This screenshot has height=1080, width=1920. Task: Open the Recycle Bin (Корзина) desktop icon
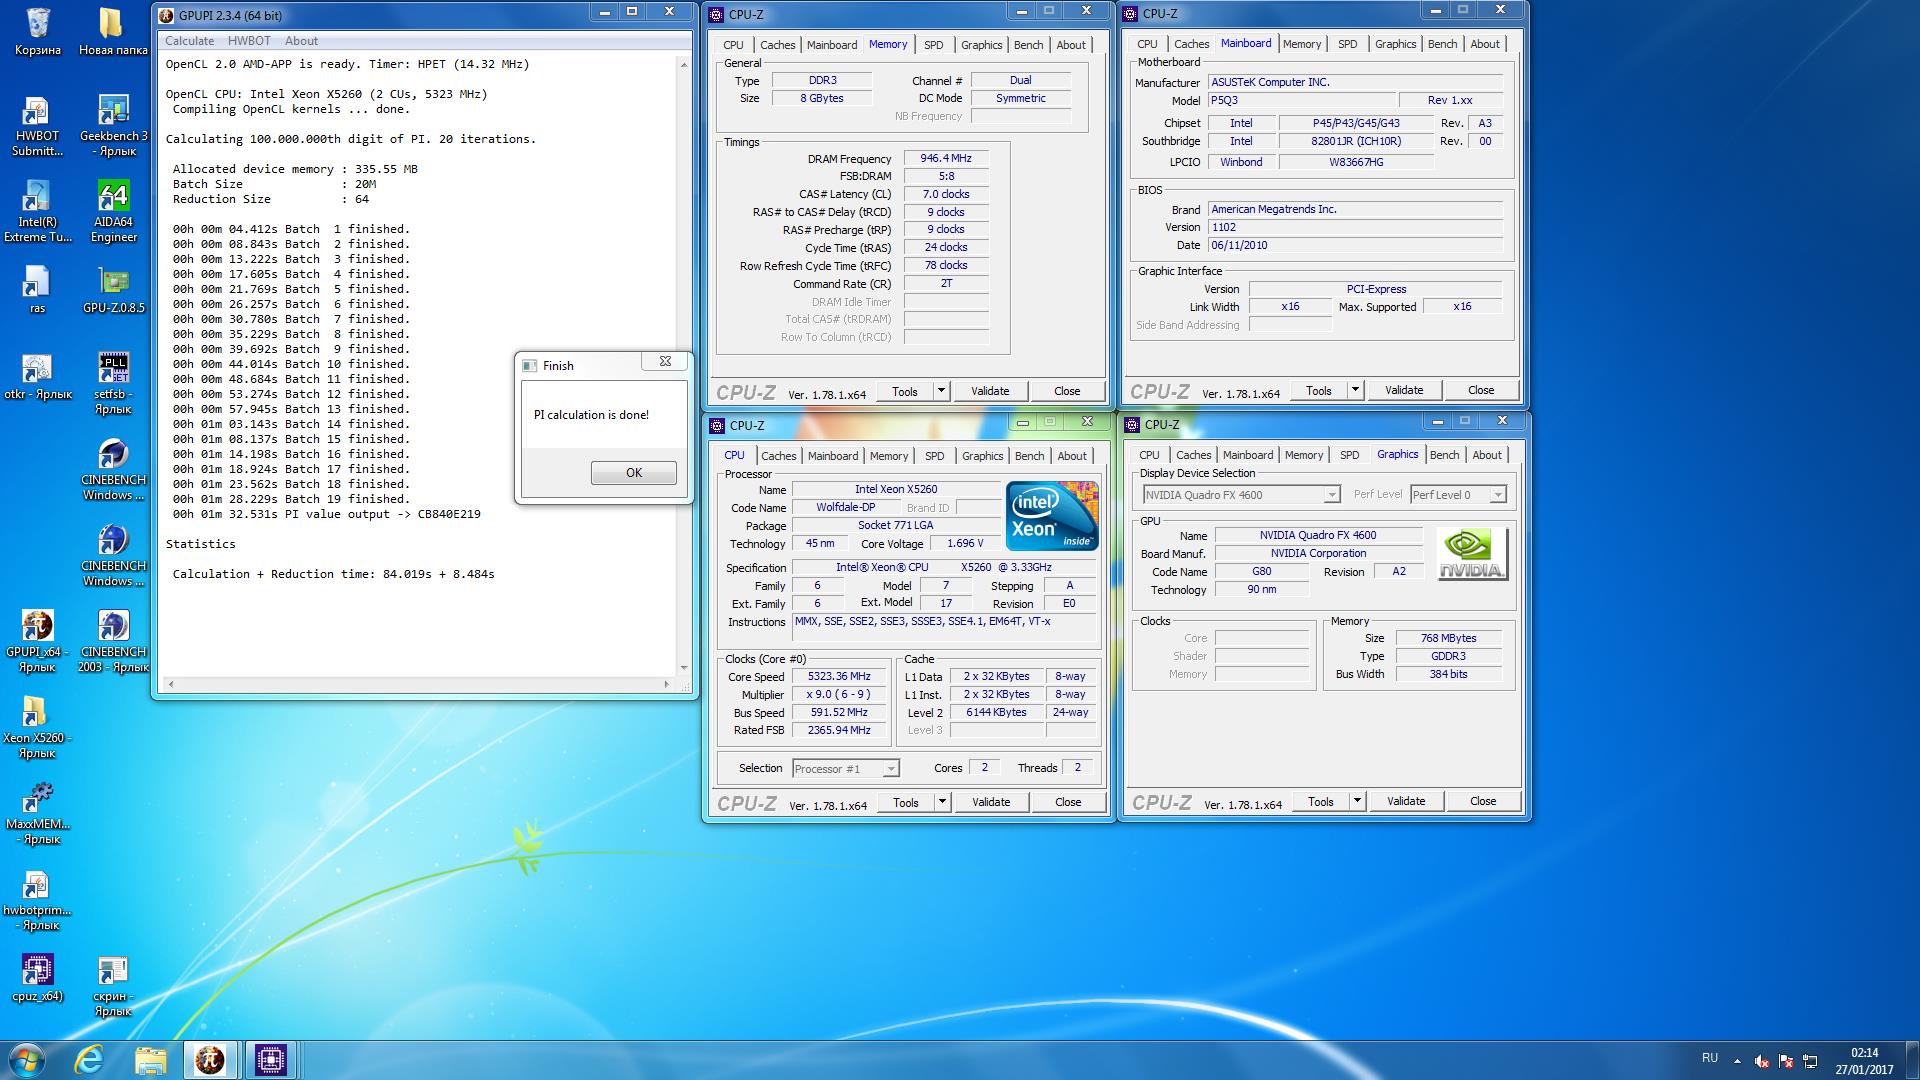[x=38, y=32]
